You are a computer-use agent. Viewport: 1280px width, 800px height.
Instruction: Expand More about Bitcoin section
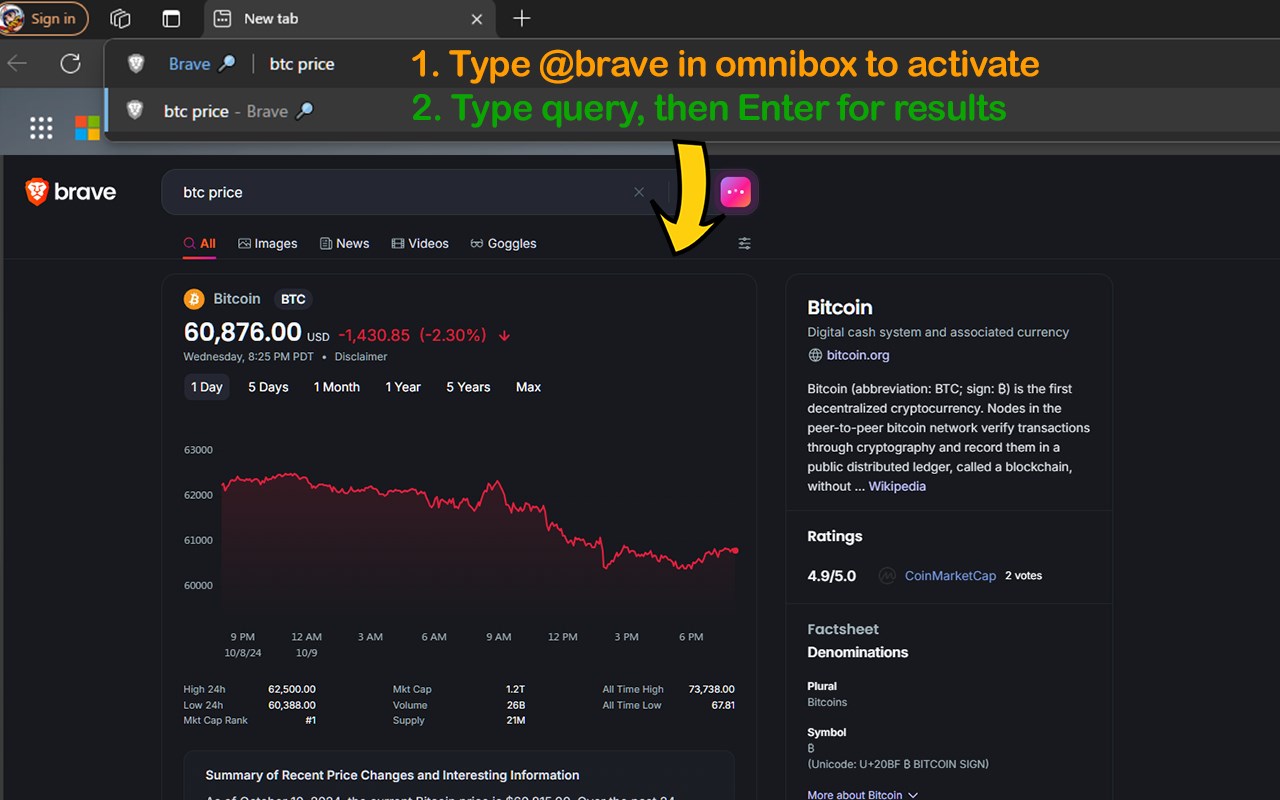click(x=863, y=795)
